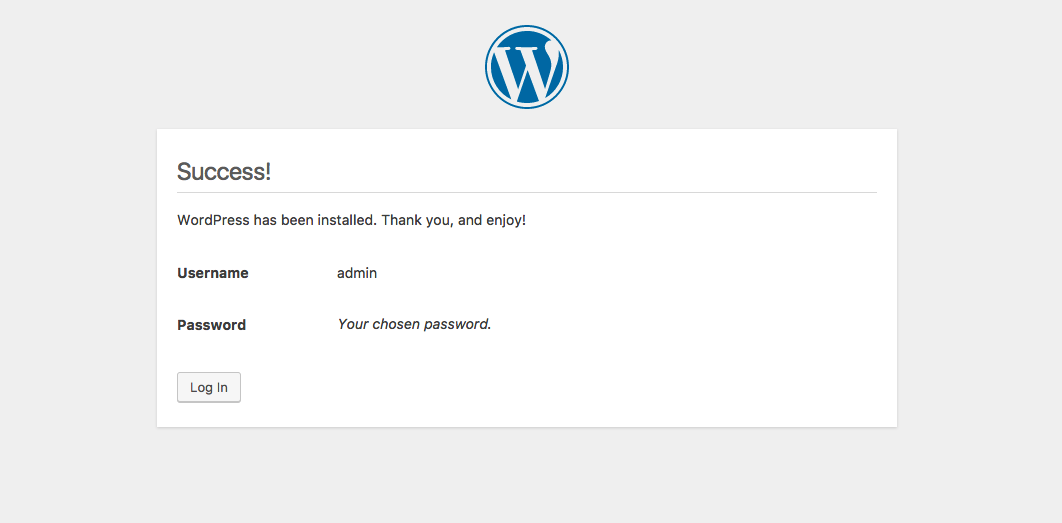This screenshot has width=1062, height=523.
Task: Click the Password label
Action: coord(211,325)
